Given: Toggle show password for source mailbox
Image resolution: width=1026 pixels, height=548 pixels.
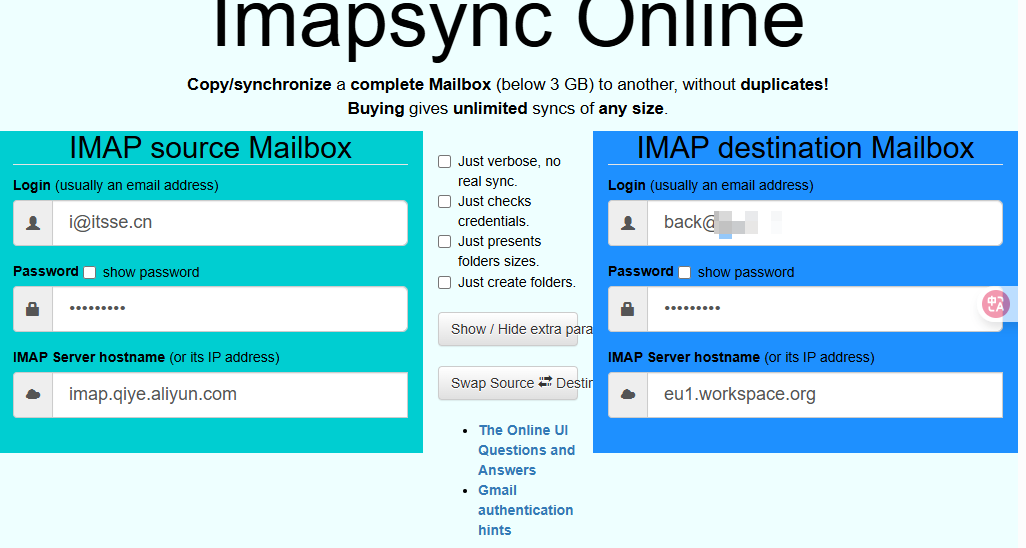Looking at the screenshot, I should tap(90, 272).
